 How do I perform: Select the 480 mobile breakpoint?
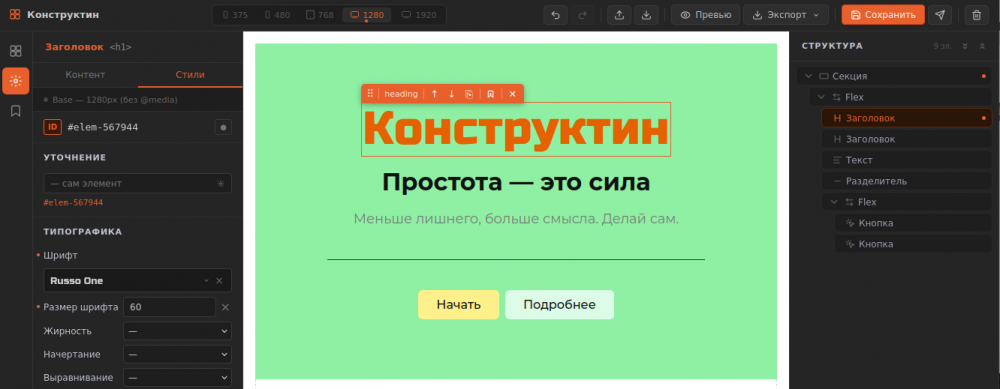[x=277, y=15]
